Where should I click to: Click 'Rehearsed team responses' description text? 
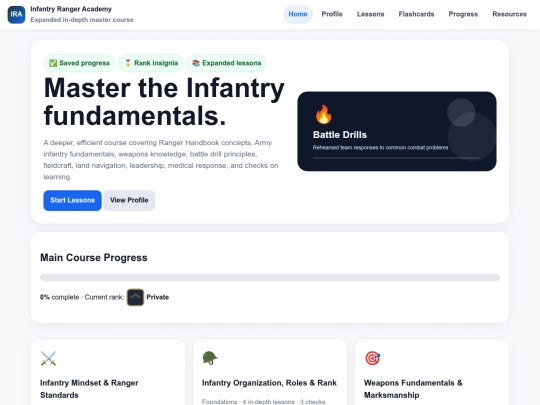point(380,148)
